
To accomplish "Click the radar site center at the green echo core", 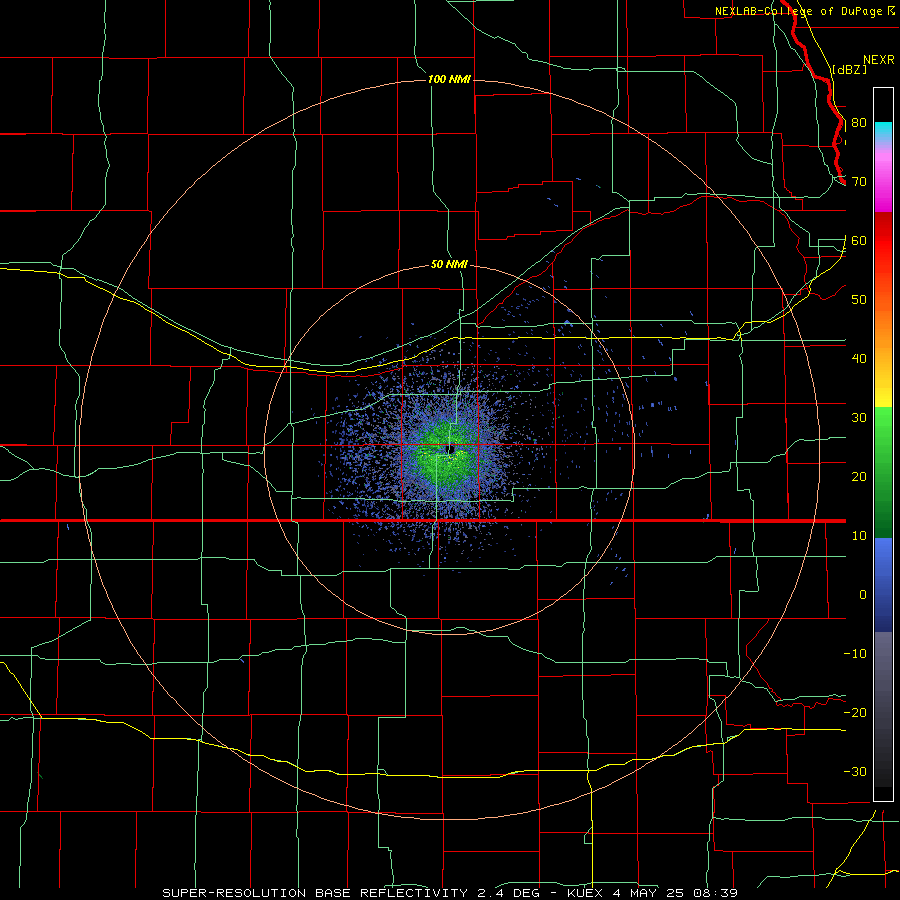I will pyautogui.click(x=451, y=449).
